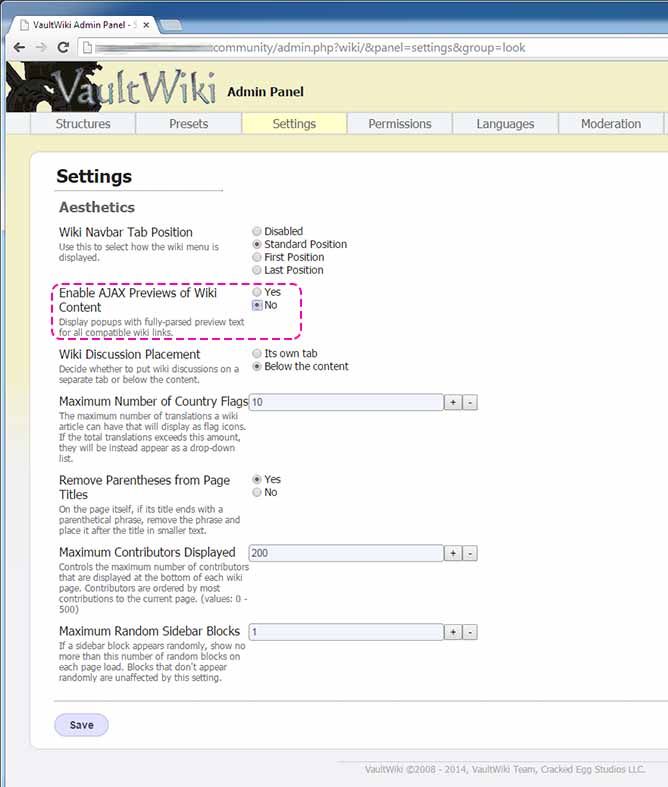Open the Moderation tab

[x=611, y=123]
